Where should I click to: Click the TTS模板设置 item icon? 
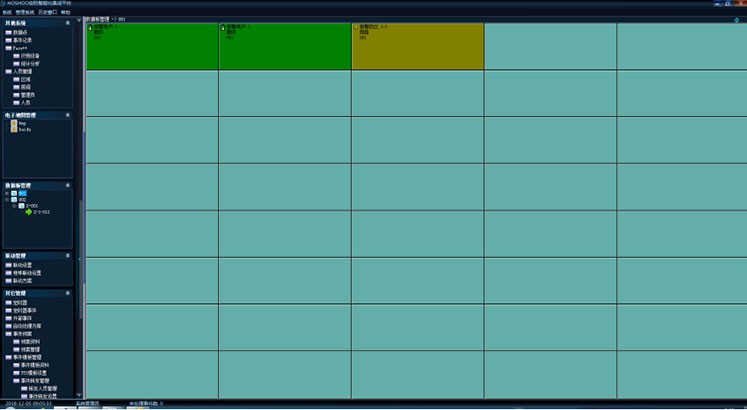16,373
